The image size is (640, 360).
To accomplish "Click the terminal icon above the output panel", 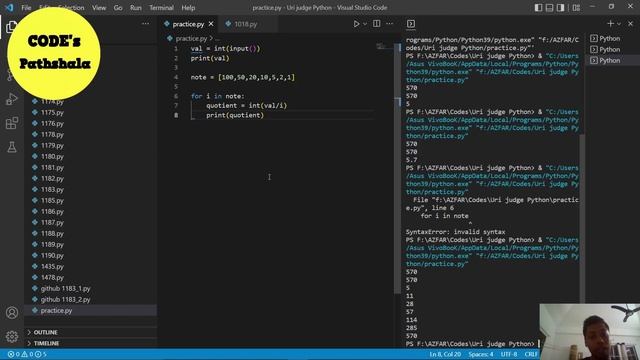I will click(x=411, y=24).
